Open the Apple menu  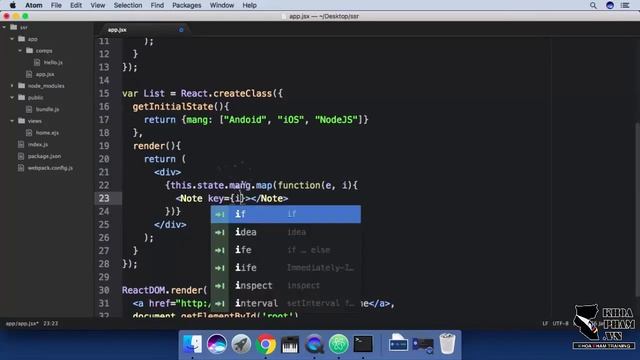click(x=13, y=5)
